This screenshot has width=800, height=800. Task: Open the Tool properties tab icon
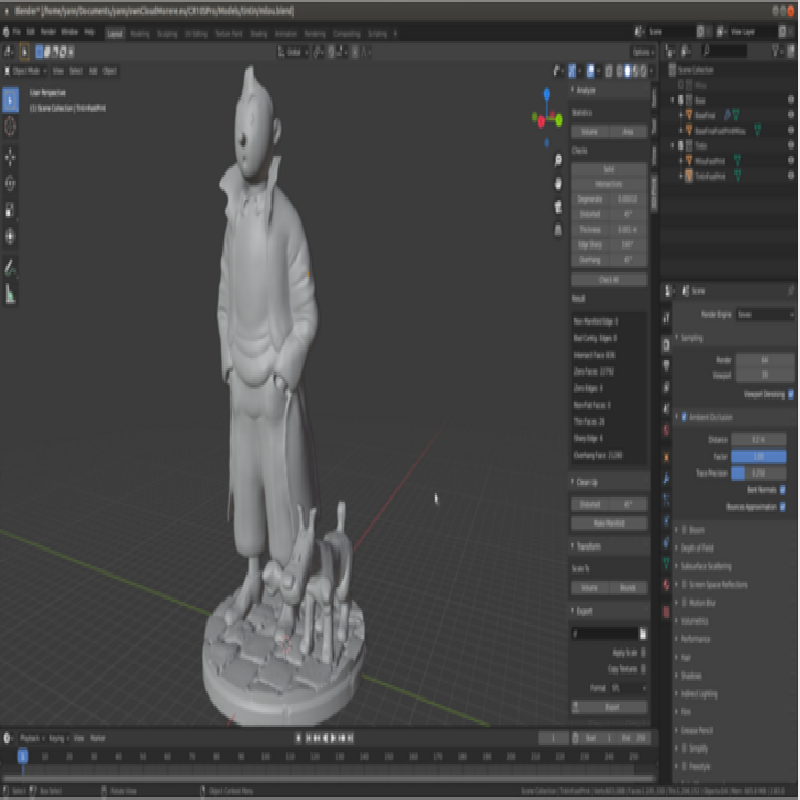(x=666, y=319)
